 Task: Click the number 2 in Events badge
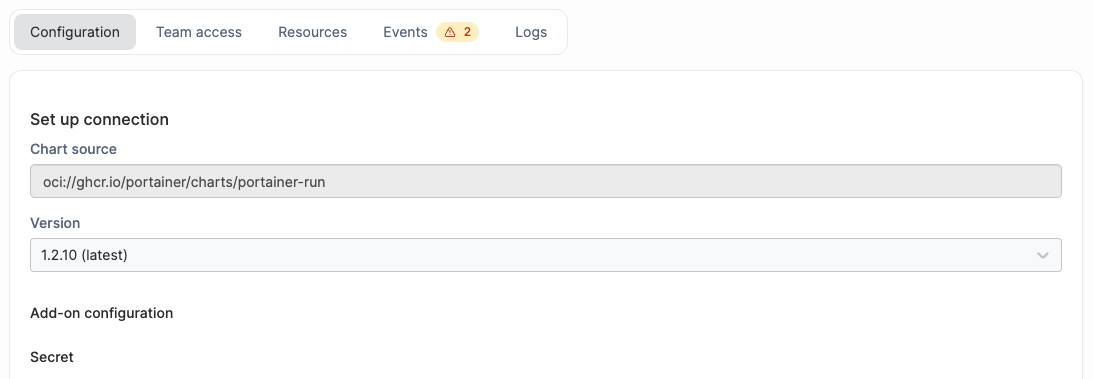467,32
